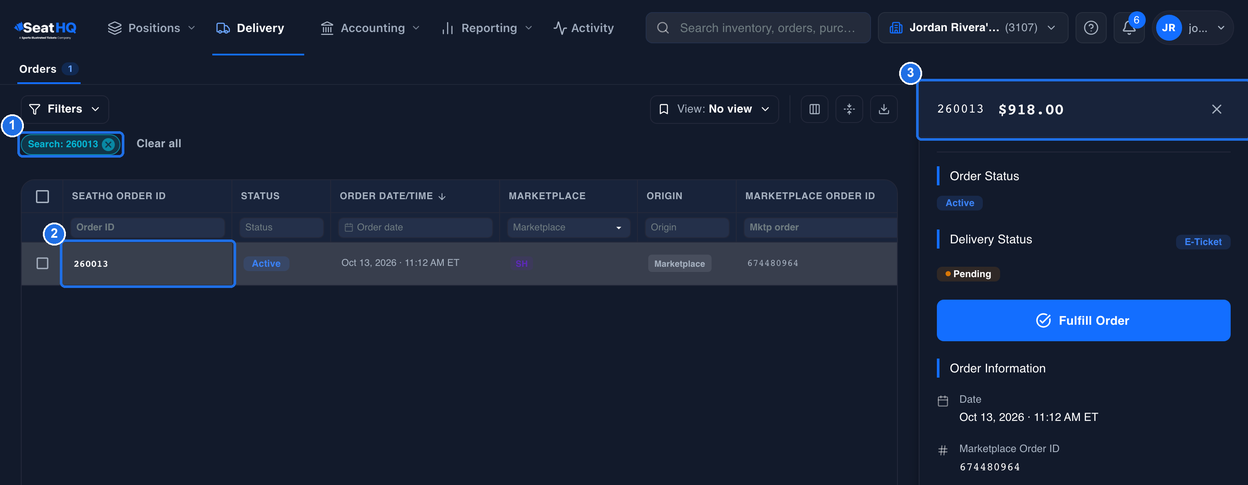The height and width of the screenshot is (485, 1248).
Task: Toggle the select-all header checkbox
Action: pos(42,197)
